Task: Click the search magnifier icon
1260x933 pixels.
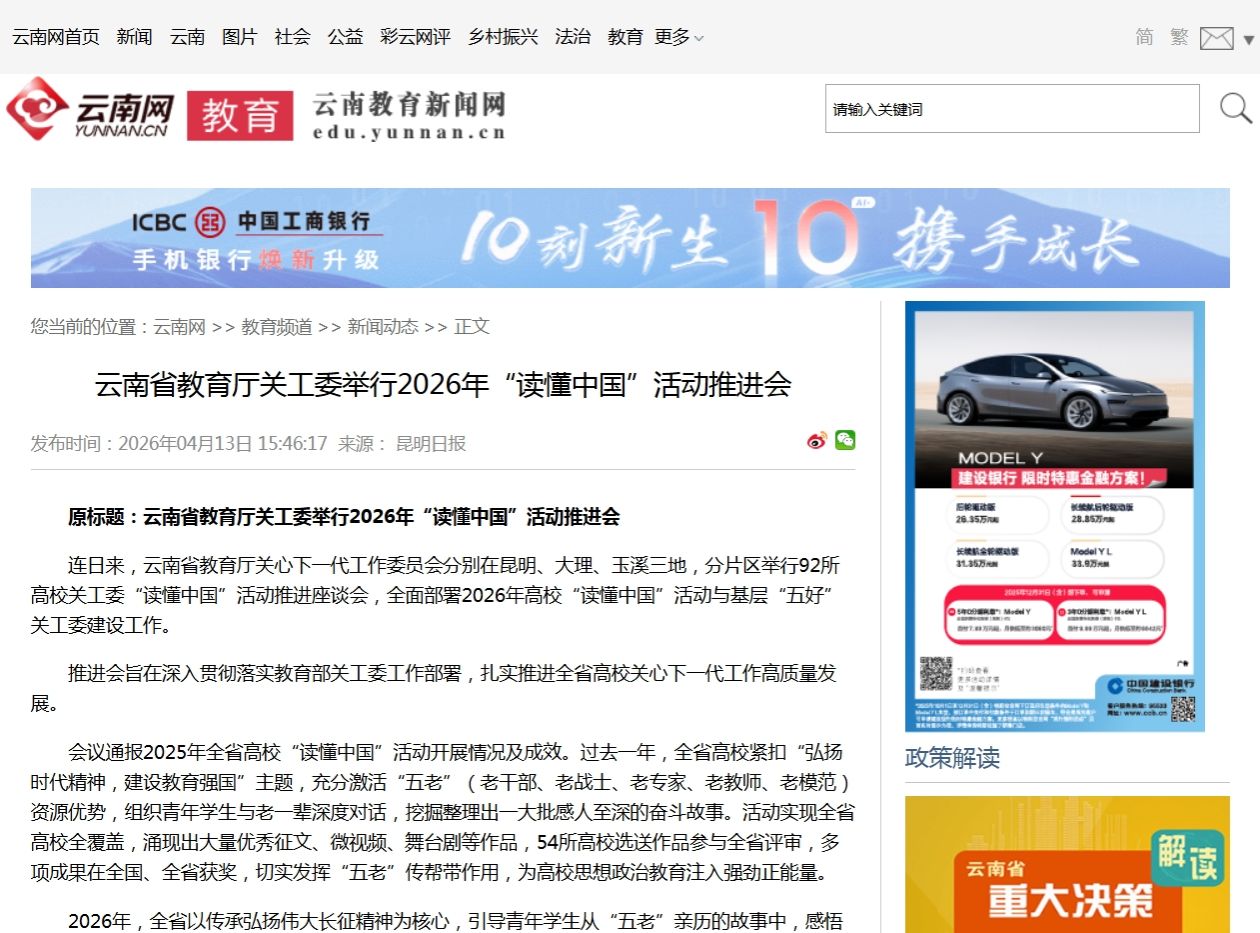Action: pos(1235,108)
